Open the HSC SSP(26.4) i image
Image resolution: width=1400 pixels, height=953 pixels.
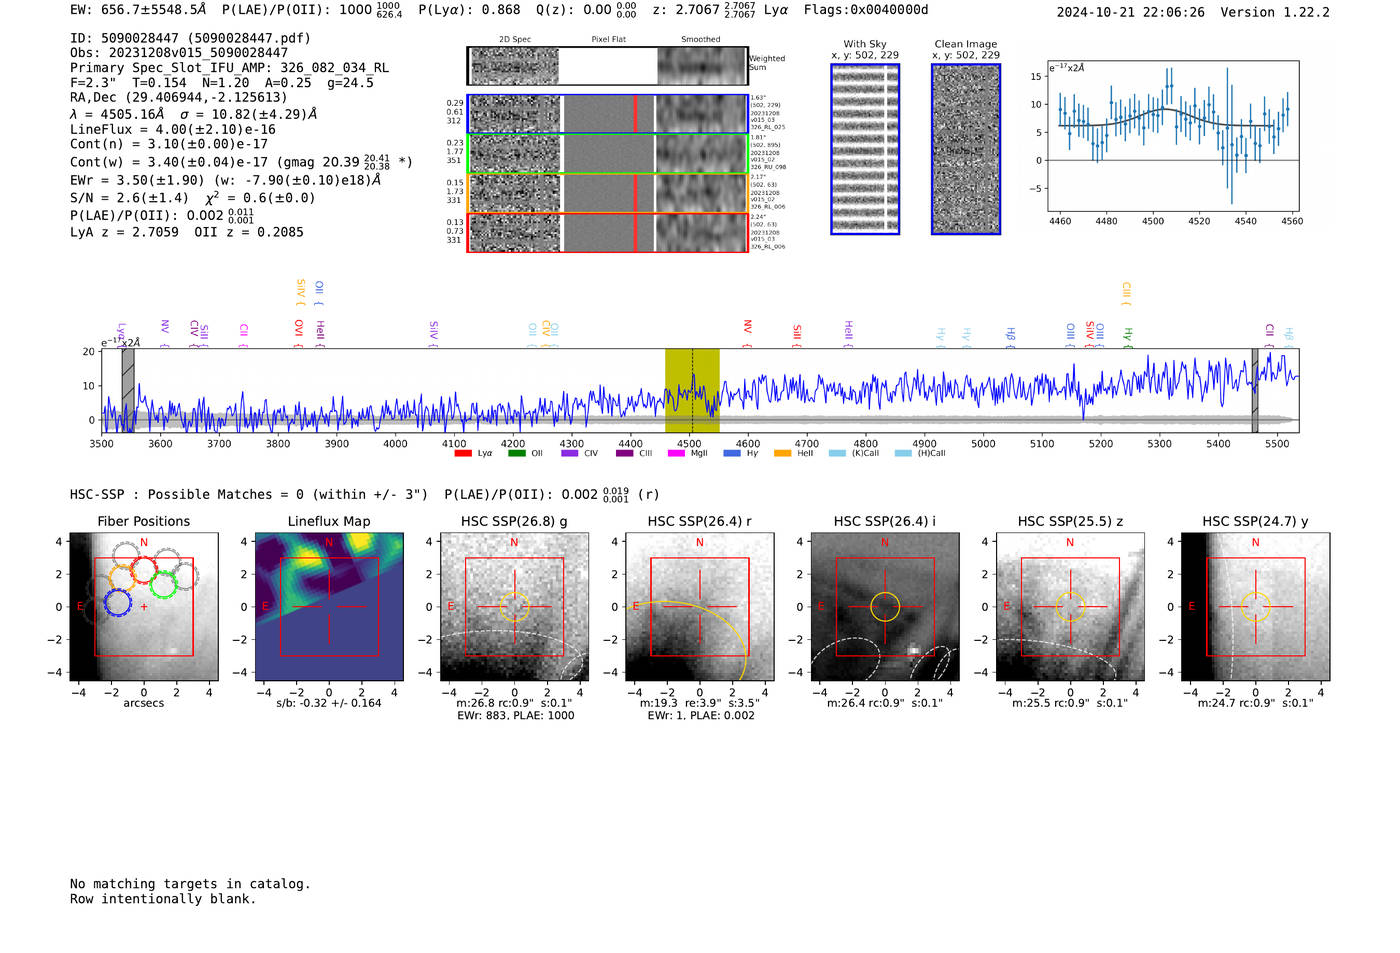tap(885, 607)
